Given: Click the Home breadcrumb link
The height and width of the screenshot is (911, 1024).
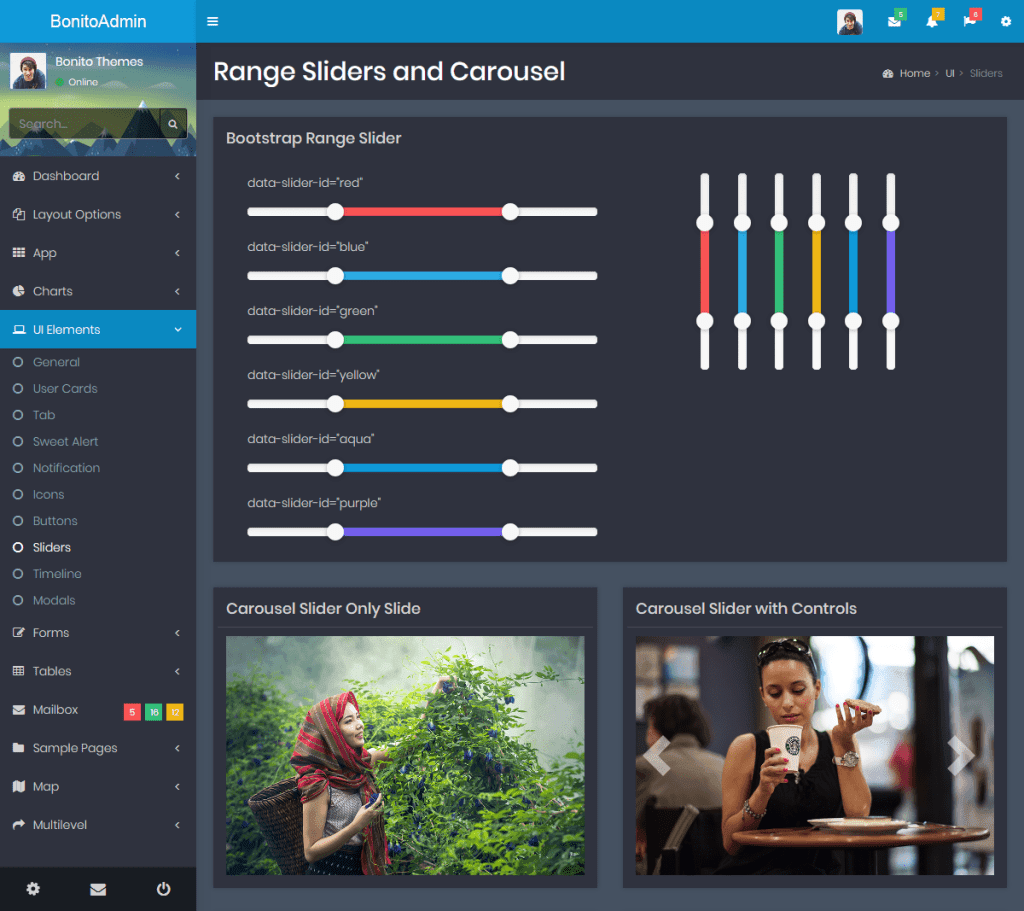Looking at the screenshot, I should [x=914, y=74].
